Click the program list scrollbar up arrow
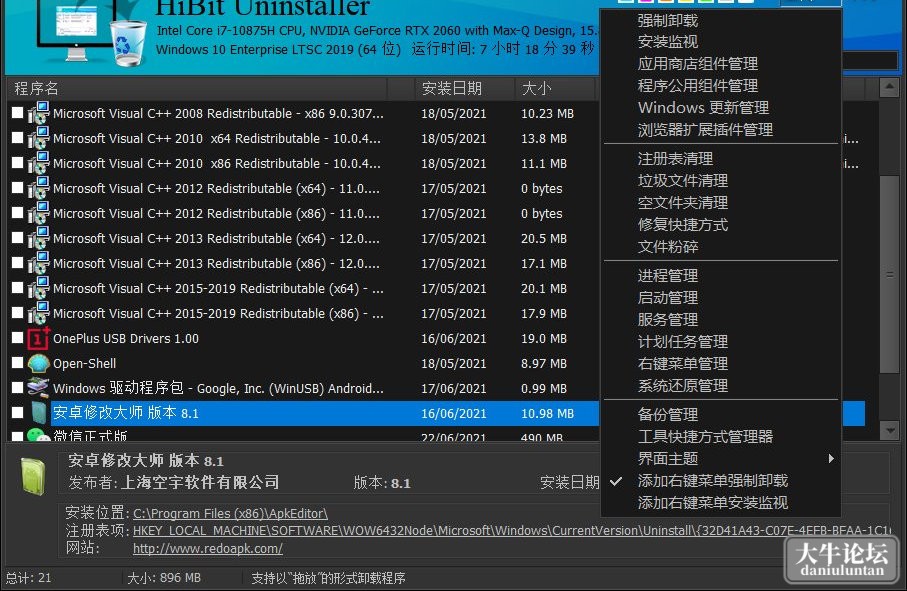Image resolution: width=907 pixels, height=591 pixels. point(888,88)
